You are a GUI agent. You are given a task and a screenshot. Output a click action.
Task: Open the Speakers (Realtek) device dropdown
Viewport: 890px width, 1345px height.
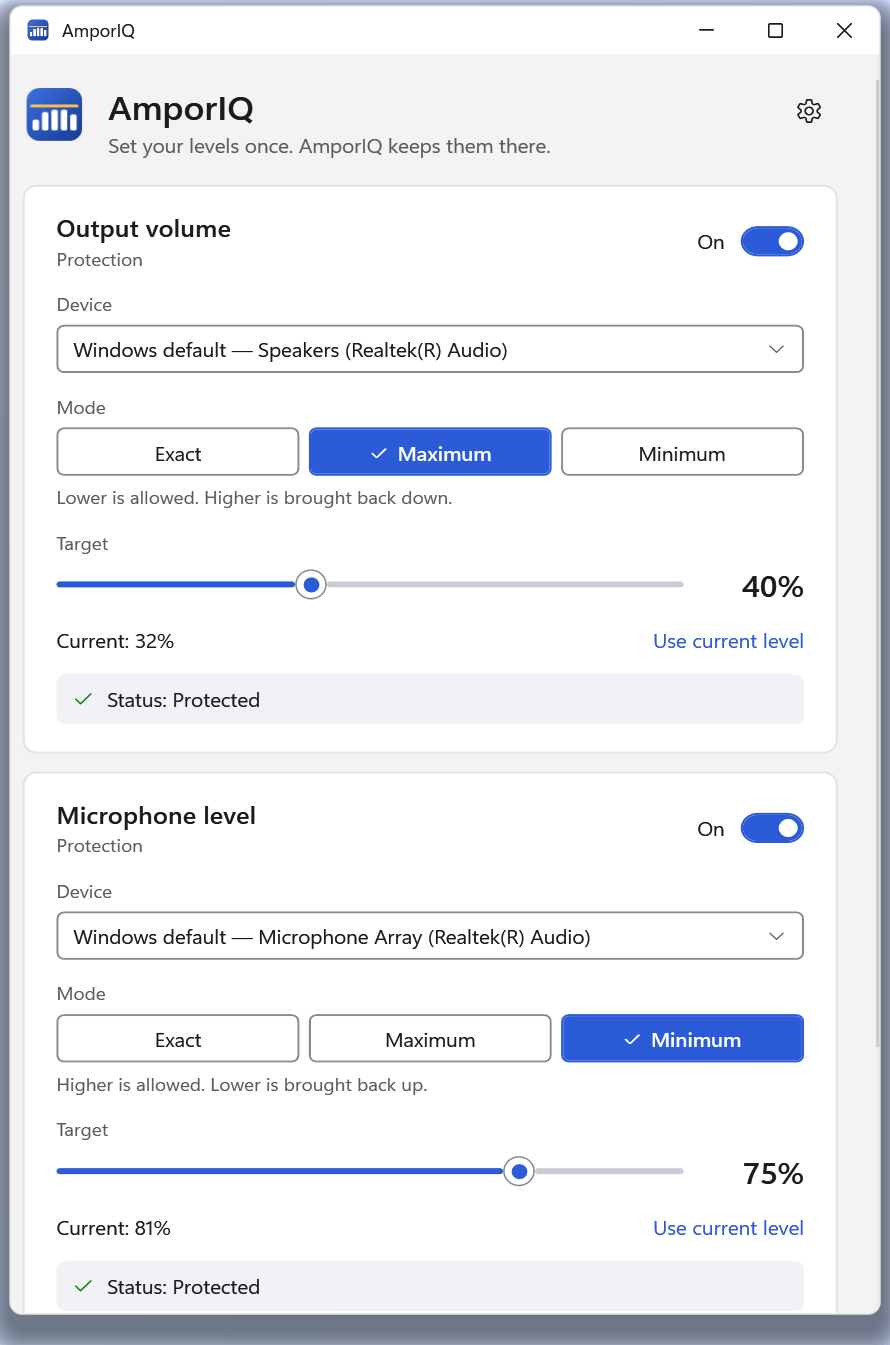coord(430,349)
